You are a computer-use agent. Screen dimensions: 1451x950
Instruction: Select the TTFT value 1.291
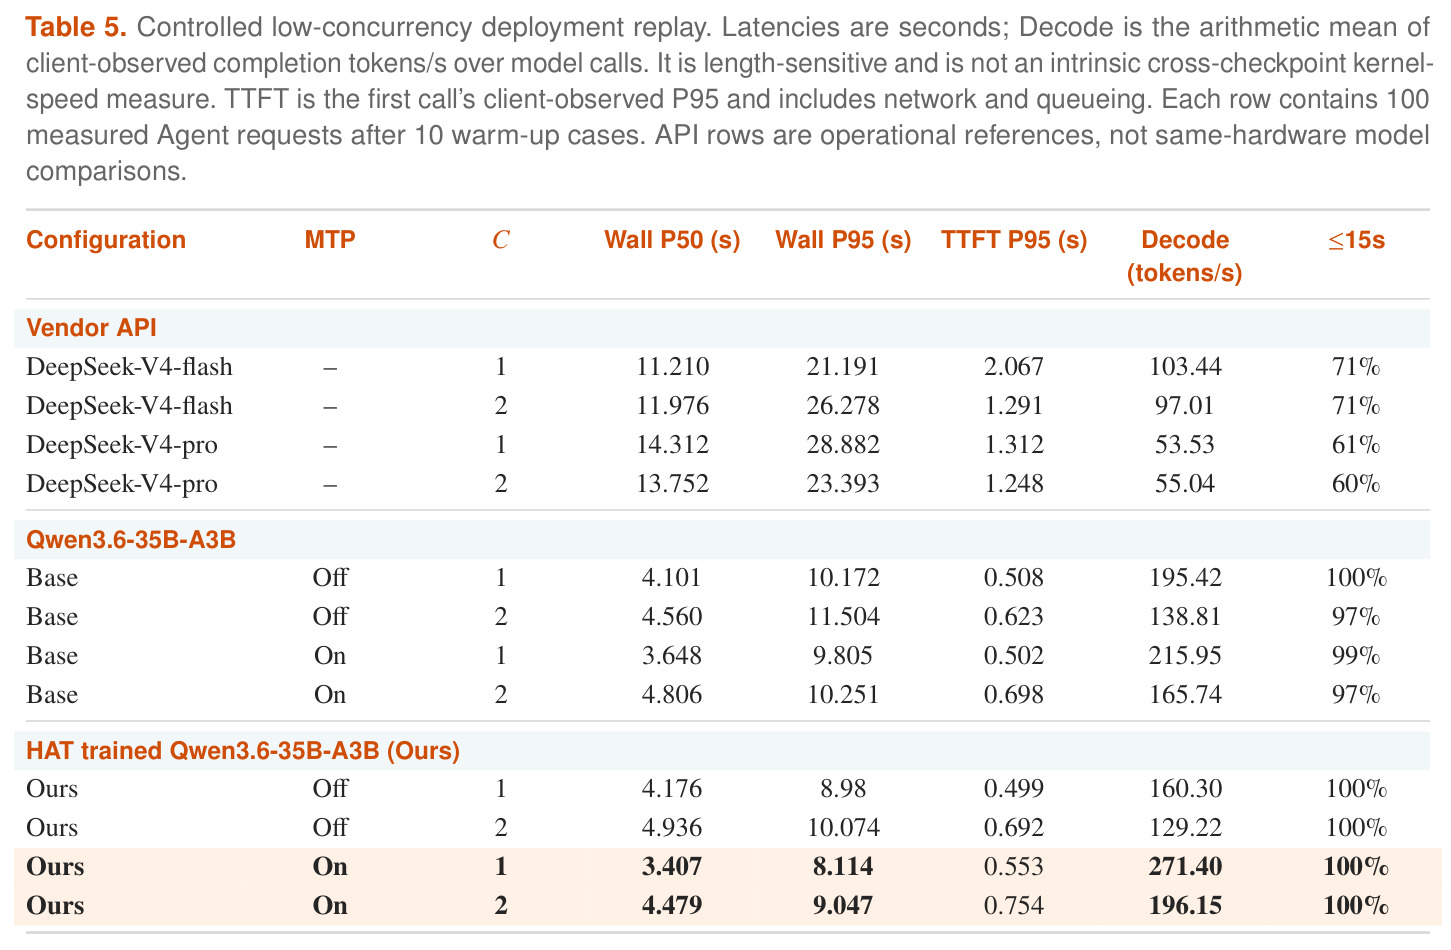click(1014, 406)
